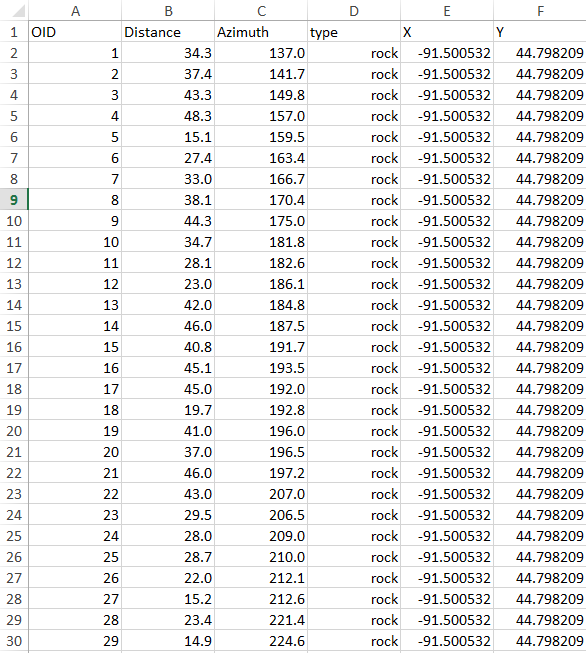Image resolution: width=586 pixels, height=653 pixels.
Task: Select Distance cell 45.0
Action: [168, 389]
